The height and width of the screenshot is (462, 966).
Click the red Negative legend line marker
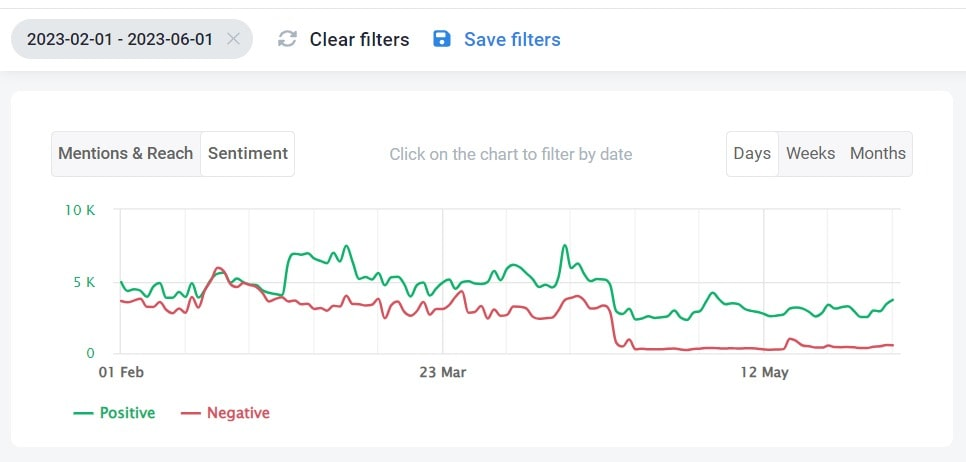click(x=190, y=413)
